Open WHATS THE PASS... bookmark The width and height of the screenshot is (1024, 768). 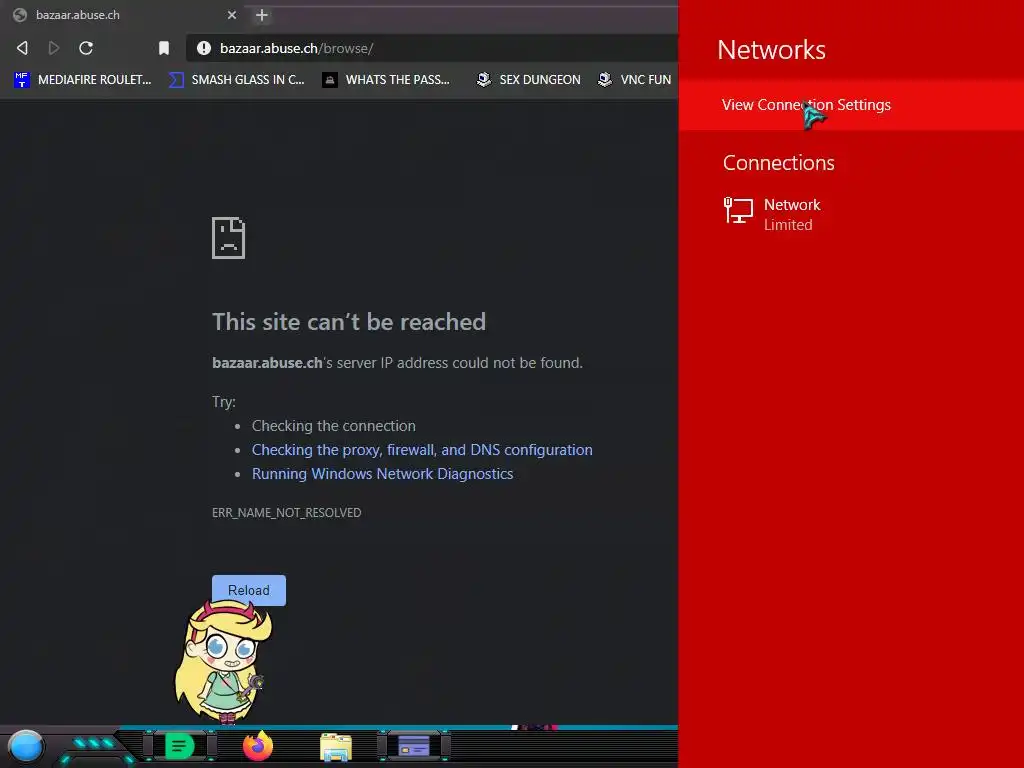coord(386,80)
